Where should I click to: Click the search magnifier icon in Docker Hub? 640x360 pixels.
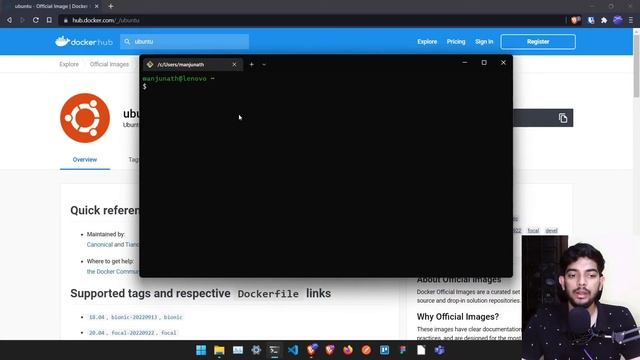(x=127, y=42)
